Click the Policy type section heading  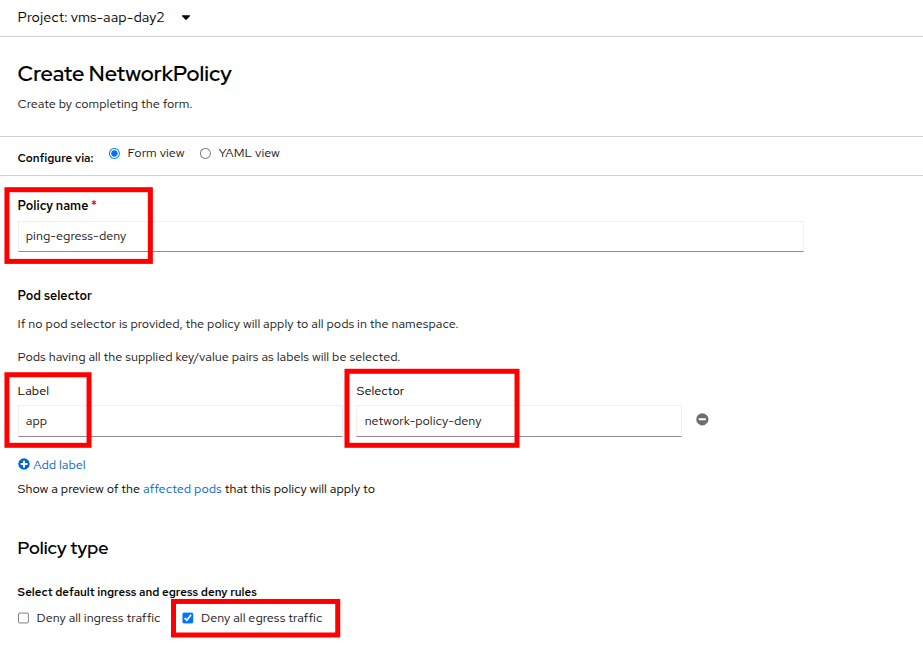63,548
